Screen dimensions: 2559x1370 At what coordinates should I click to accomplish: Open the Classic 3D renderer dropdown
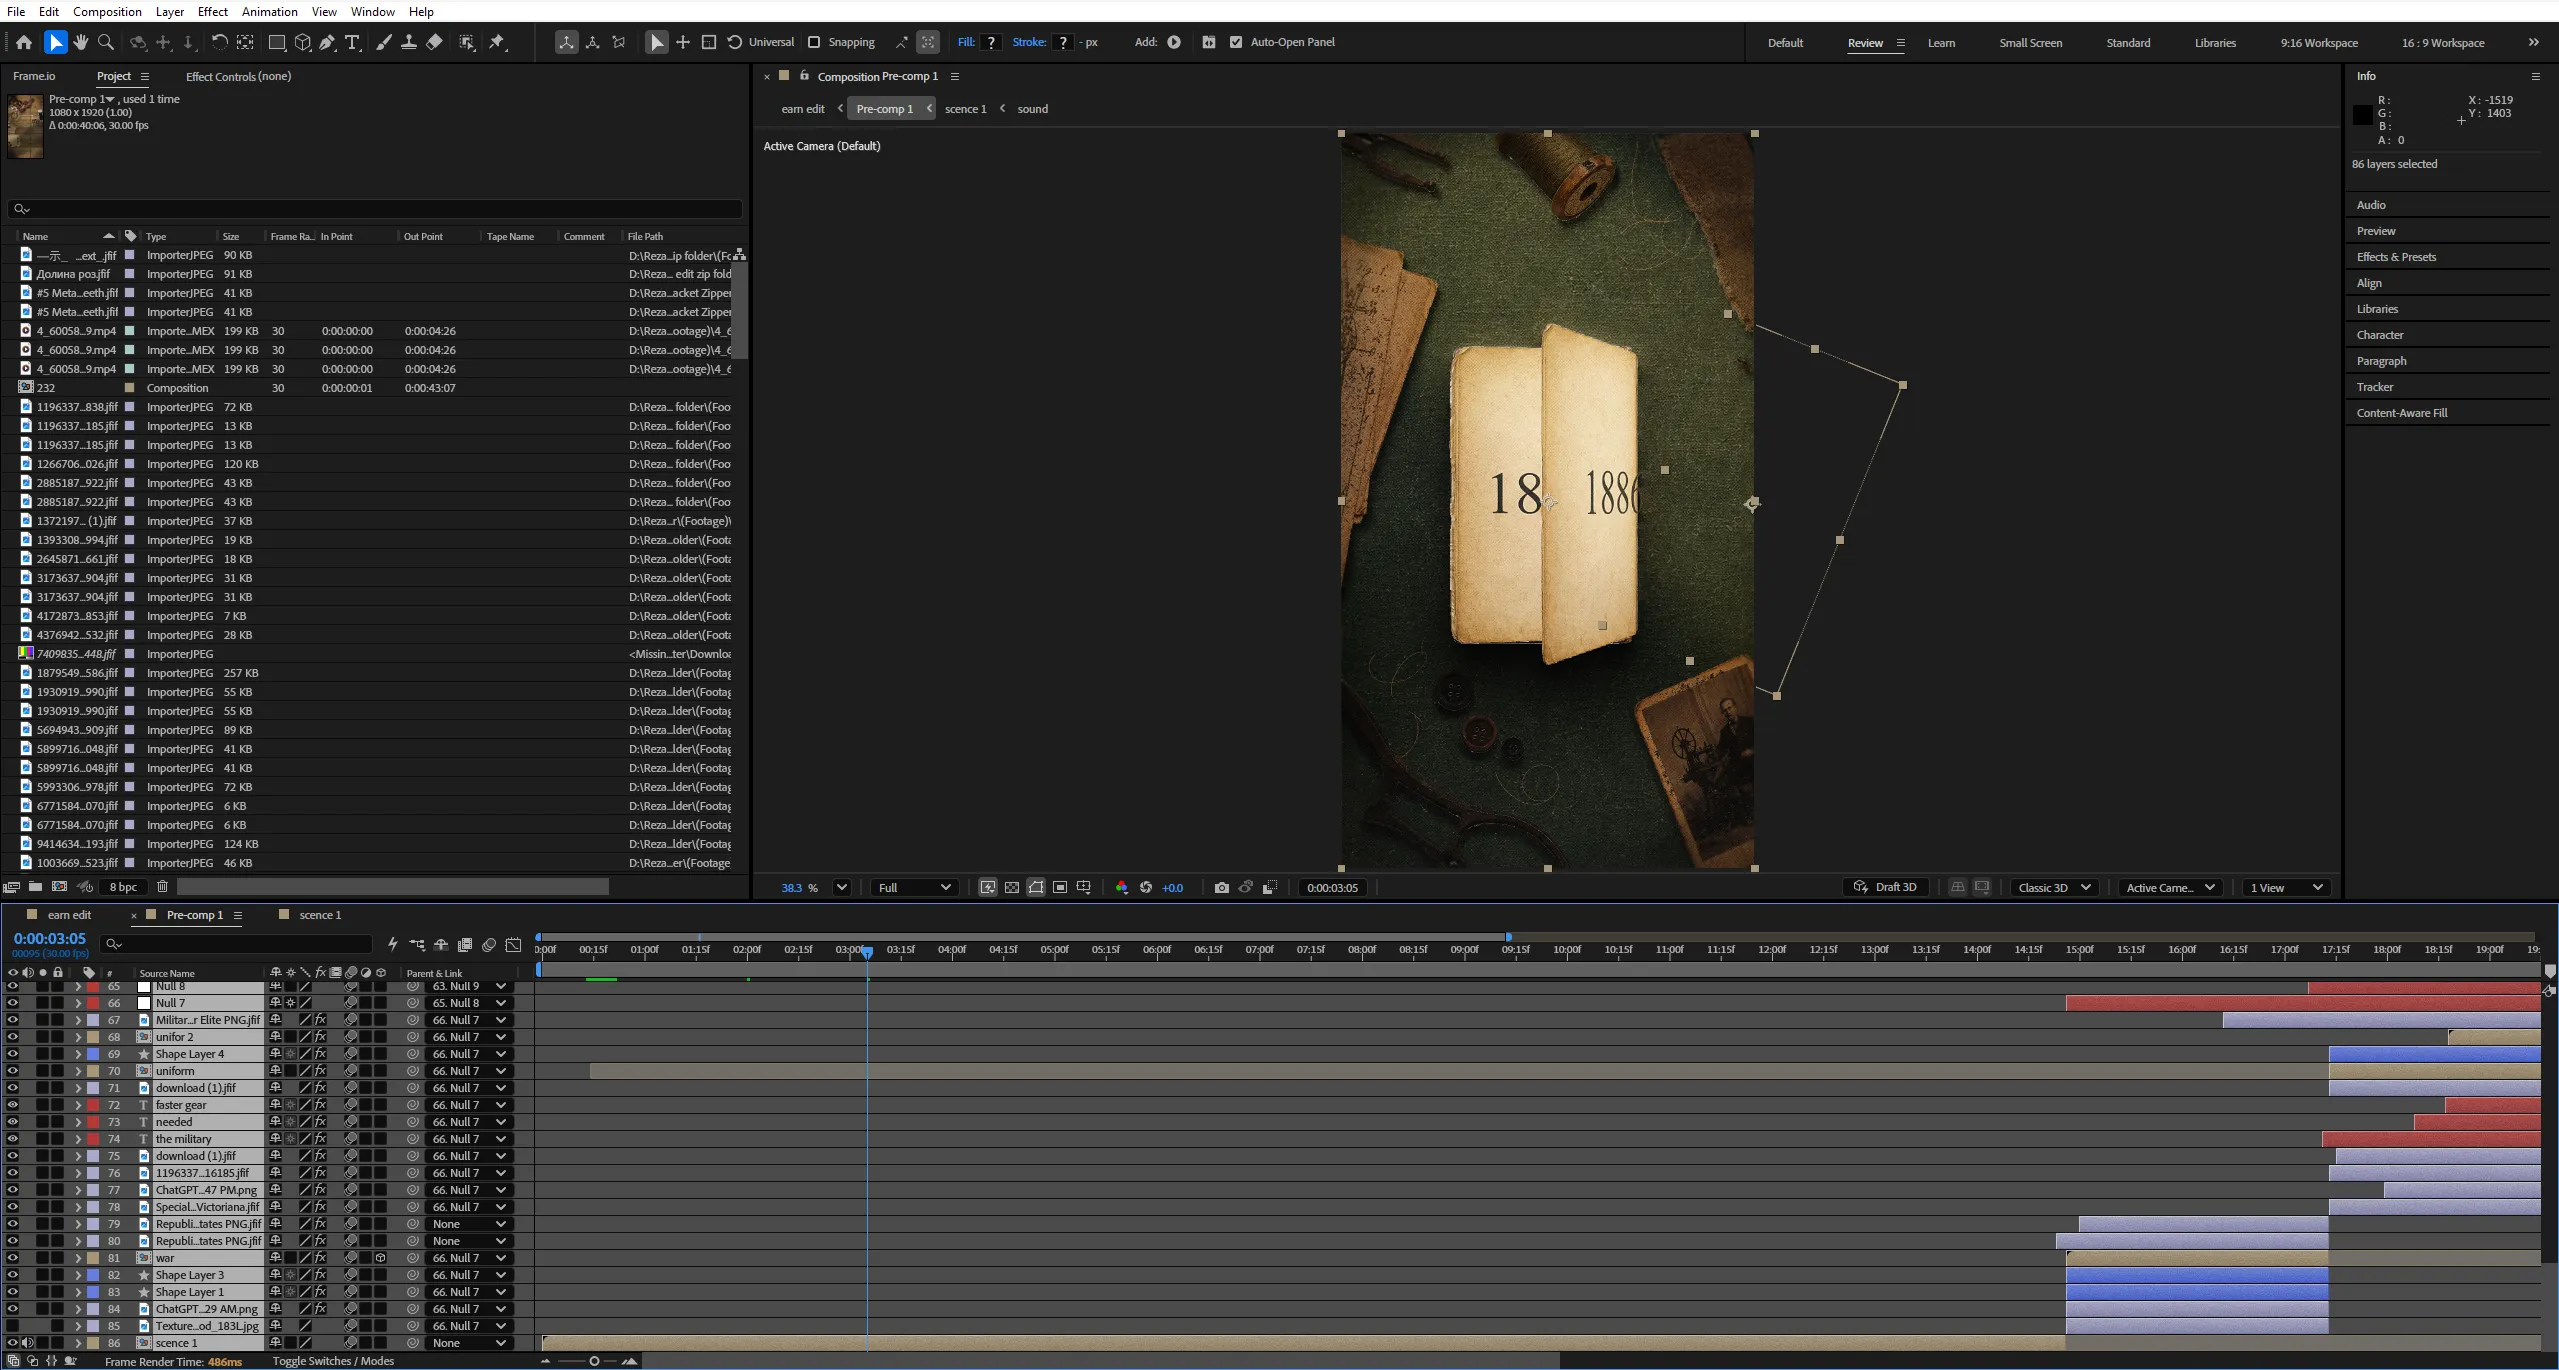pos(2055,887)
